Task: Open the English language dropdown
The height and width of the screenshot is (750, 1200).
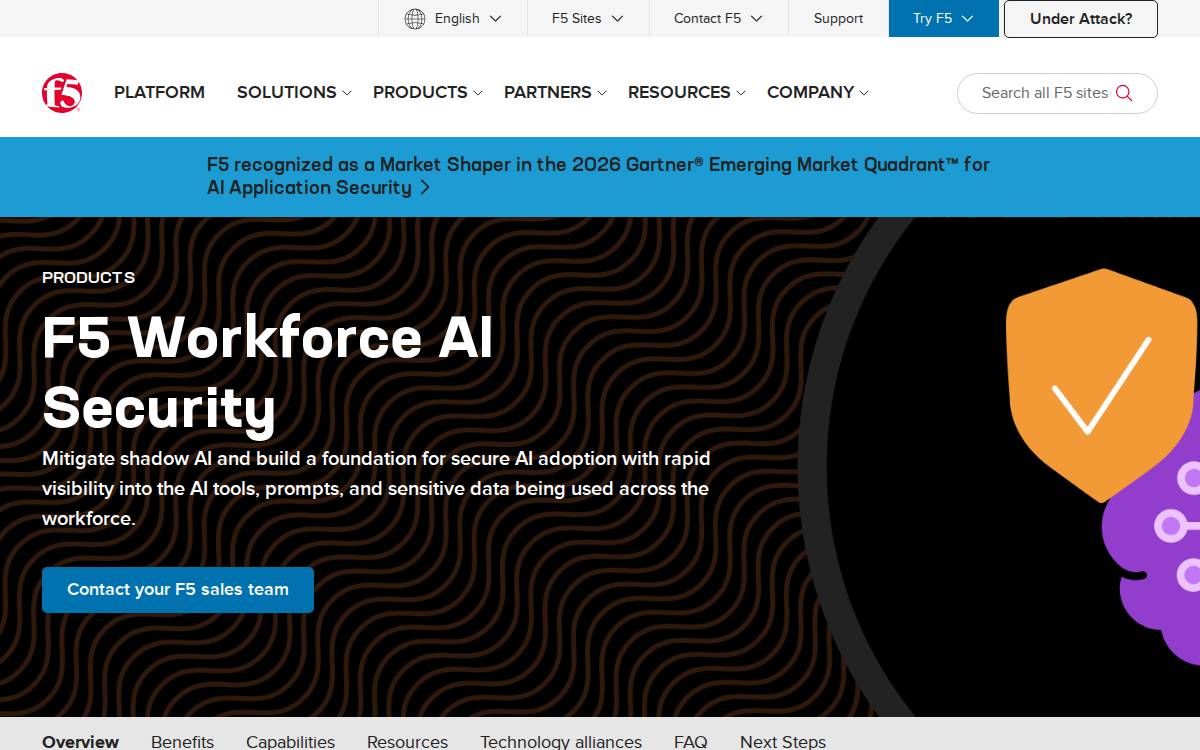Action: 453,18
